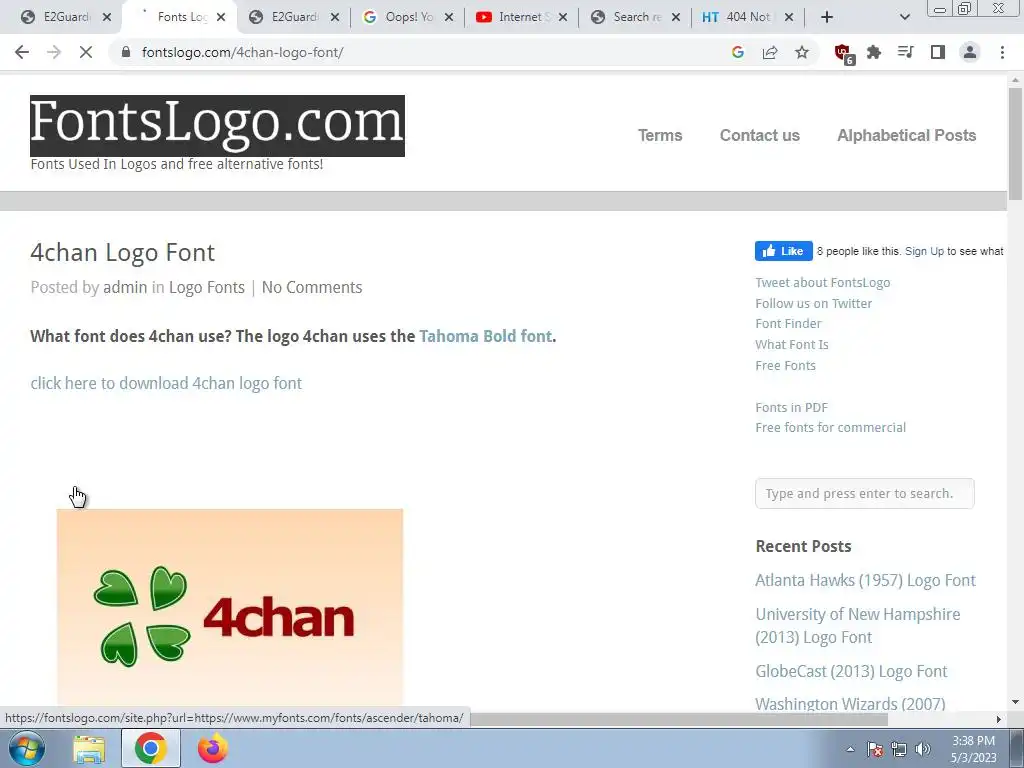Click the sidebar search field
Viewport: 1024px width, 768px height.
pos(865,494)
